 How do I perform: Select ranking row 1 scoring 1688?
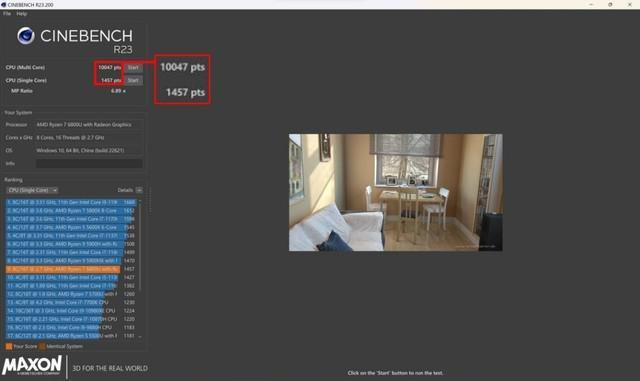click(71, 202)
